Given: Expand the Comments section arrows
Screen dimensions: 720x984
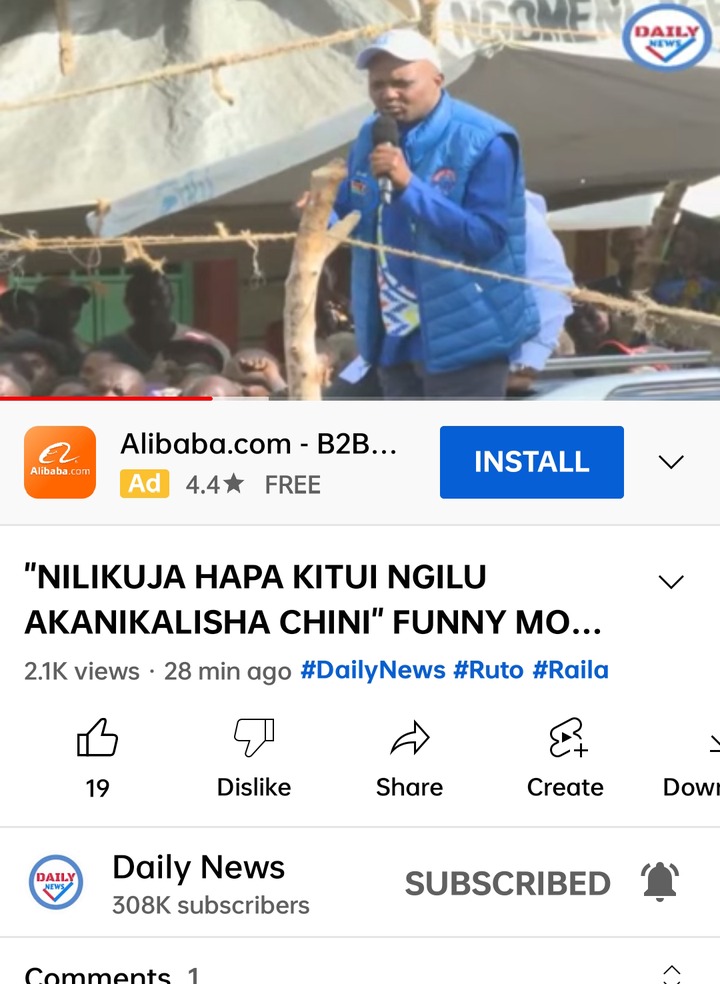Looking at the screenshot, I should 671,975.
